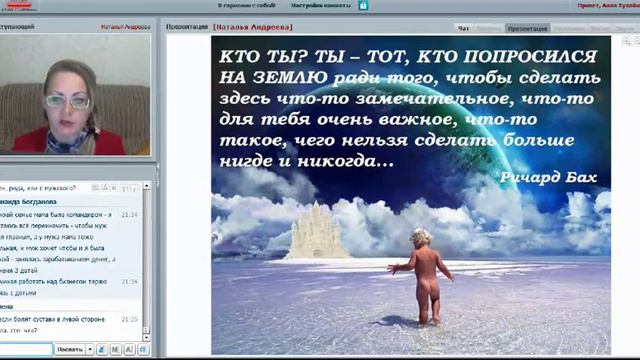Switch to the 'Чат' tab

point(463,28)
